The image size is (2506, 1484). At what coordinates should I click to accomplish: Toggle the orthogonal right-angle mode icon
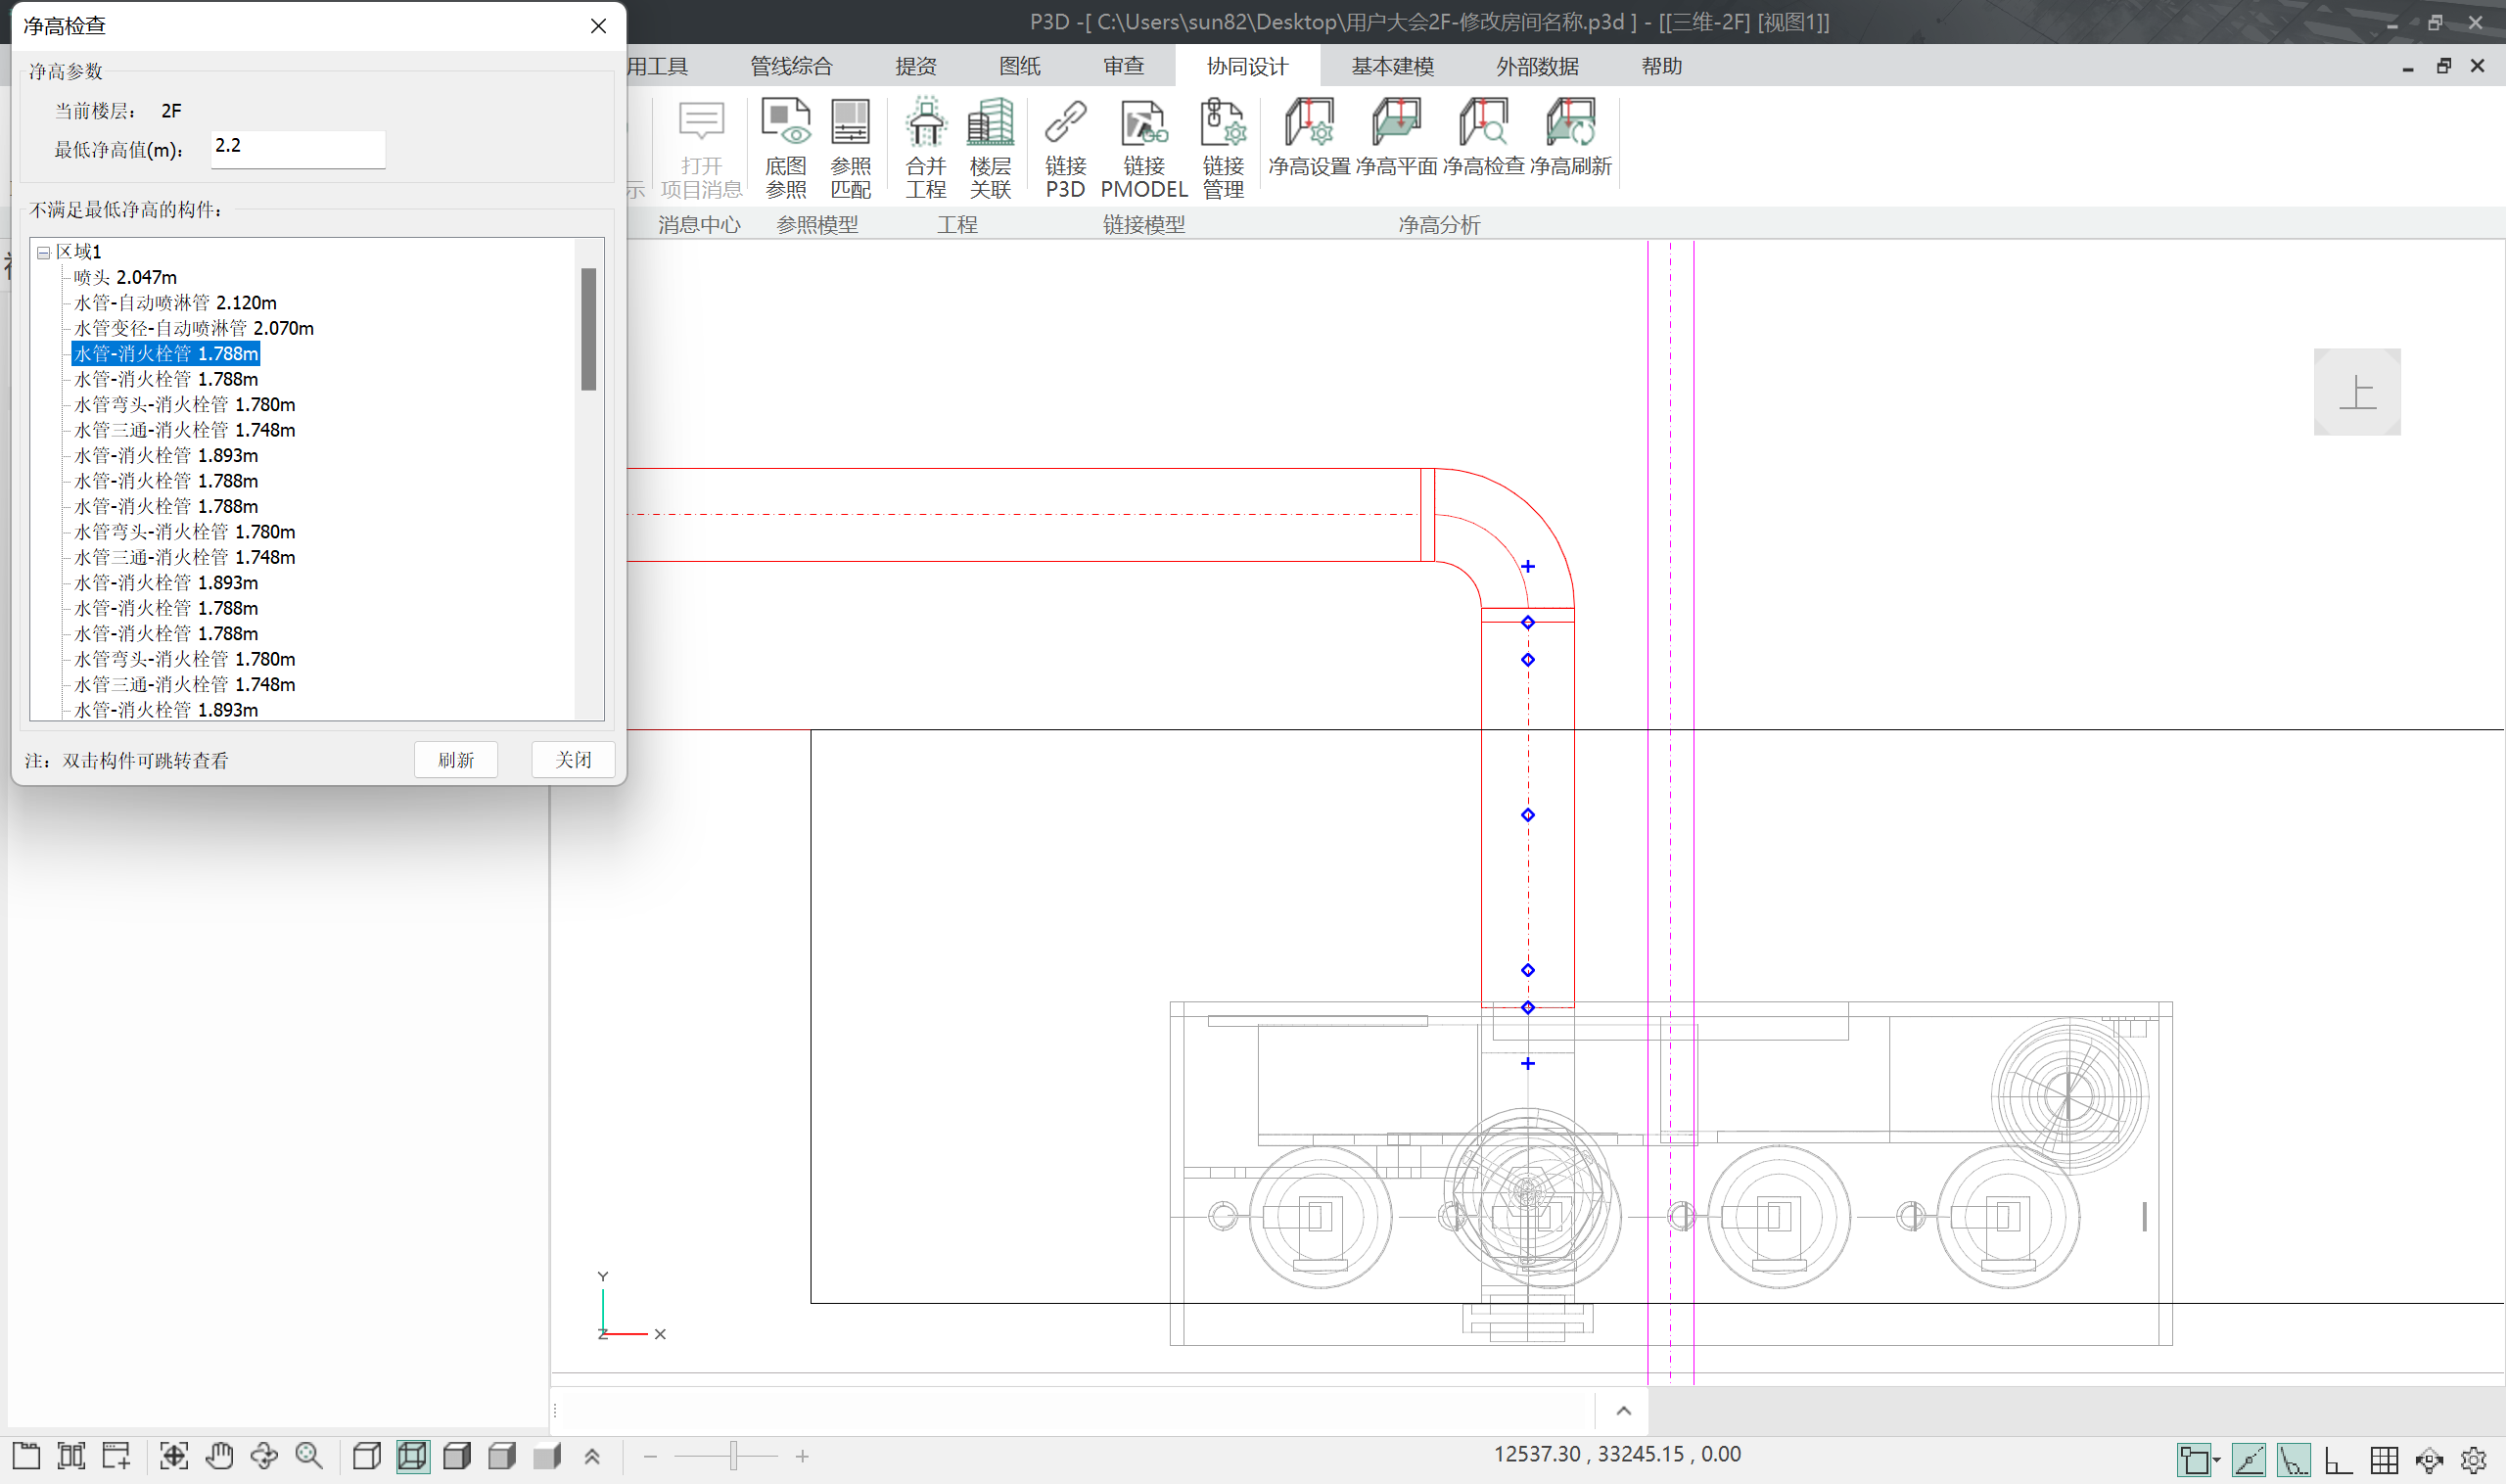point(2338,1460)
